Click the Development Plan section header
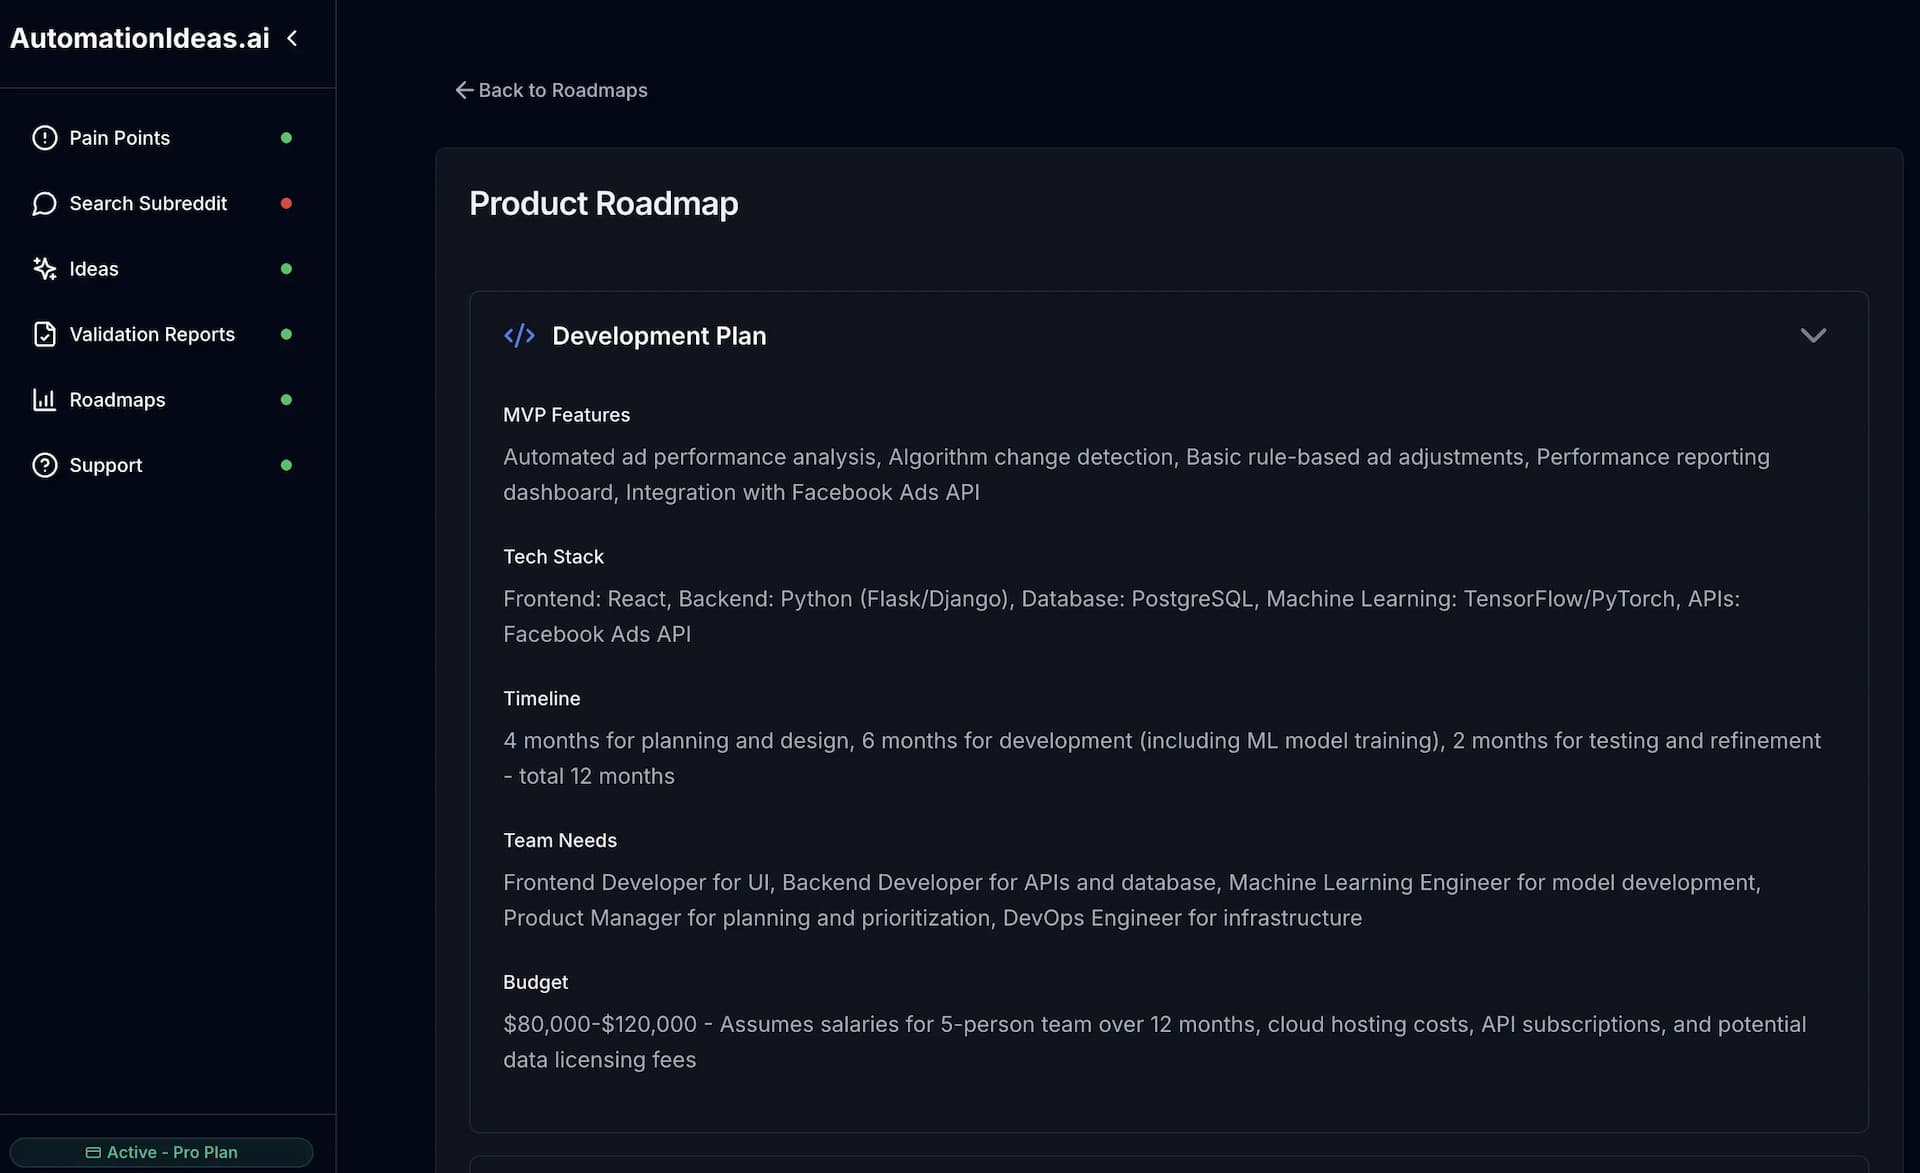This screenshot has height=1173, width=1920. (x=659, y=336)
